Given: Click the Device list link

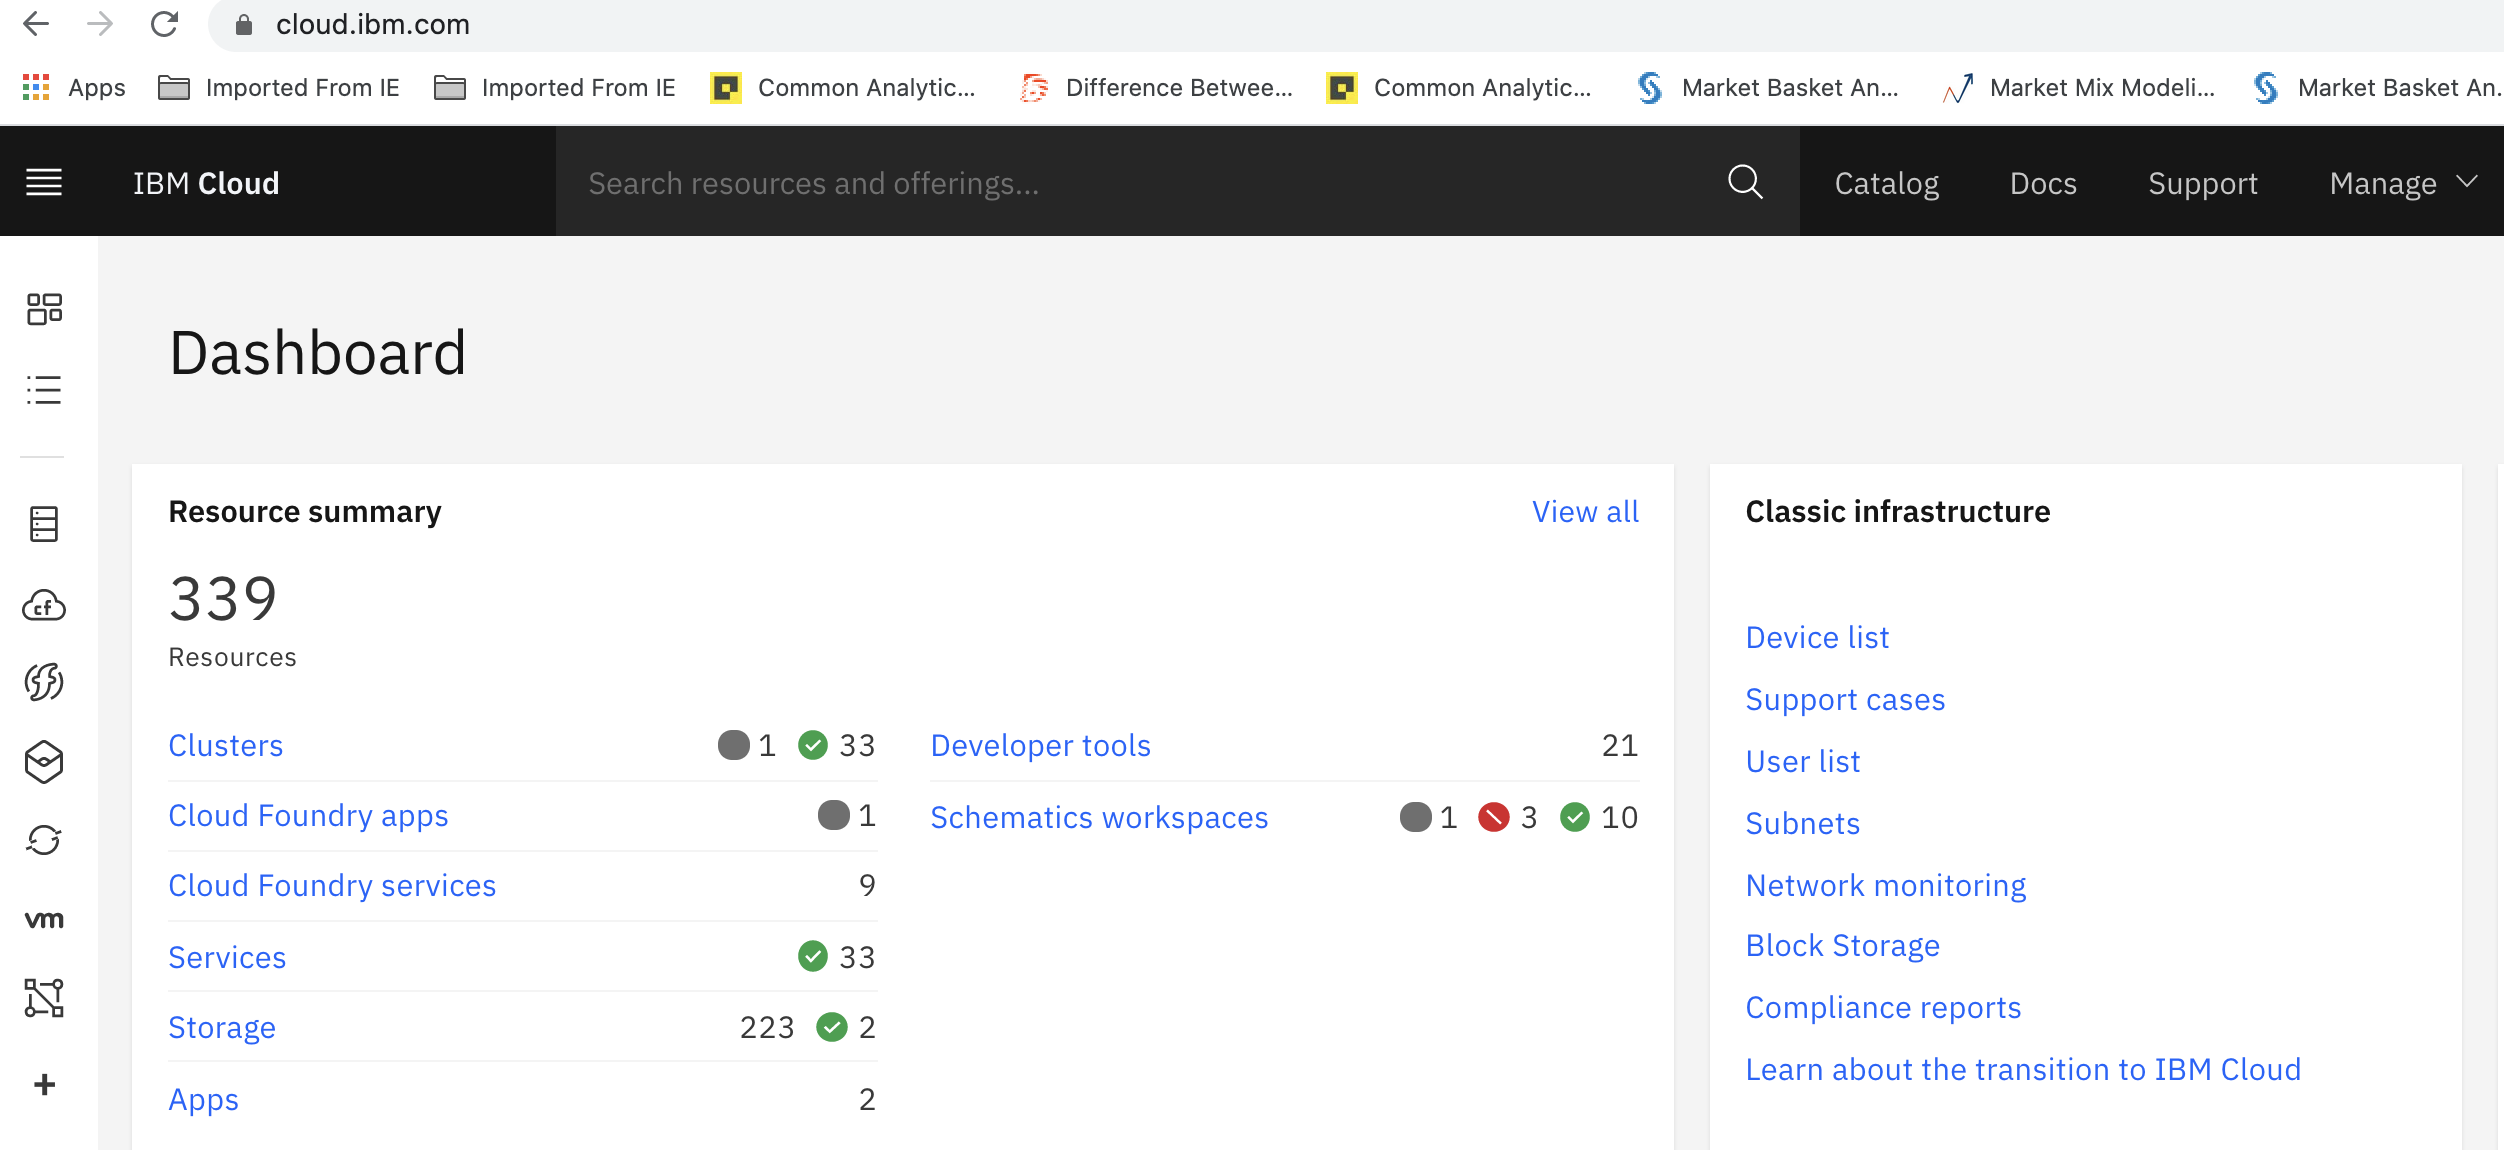Looking at the screenshot, I should [x=1817, y=638].
